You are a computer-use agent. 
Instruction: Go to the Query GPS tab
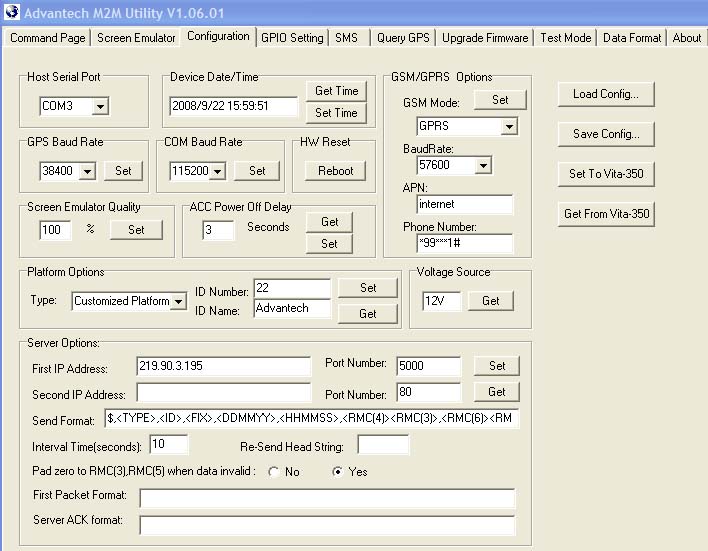pos(403,37)
